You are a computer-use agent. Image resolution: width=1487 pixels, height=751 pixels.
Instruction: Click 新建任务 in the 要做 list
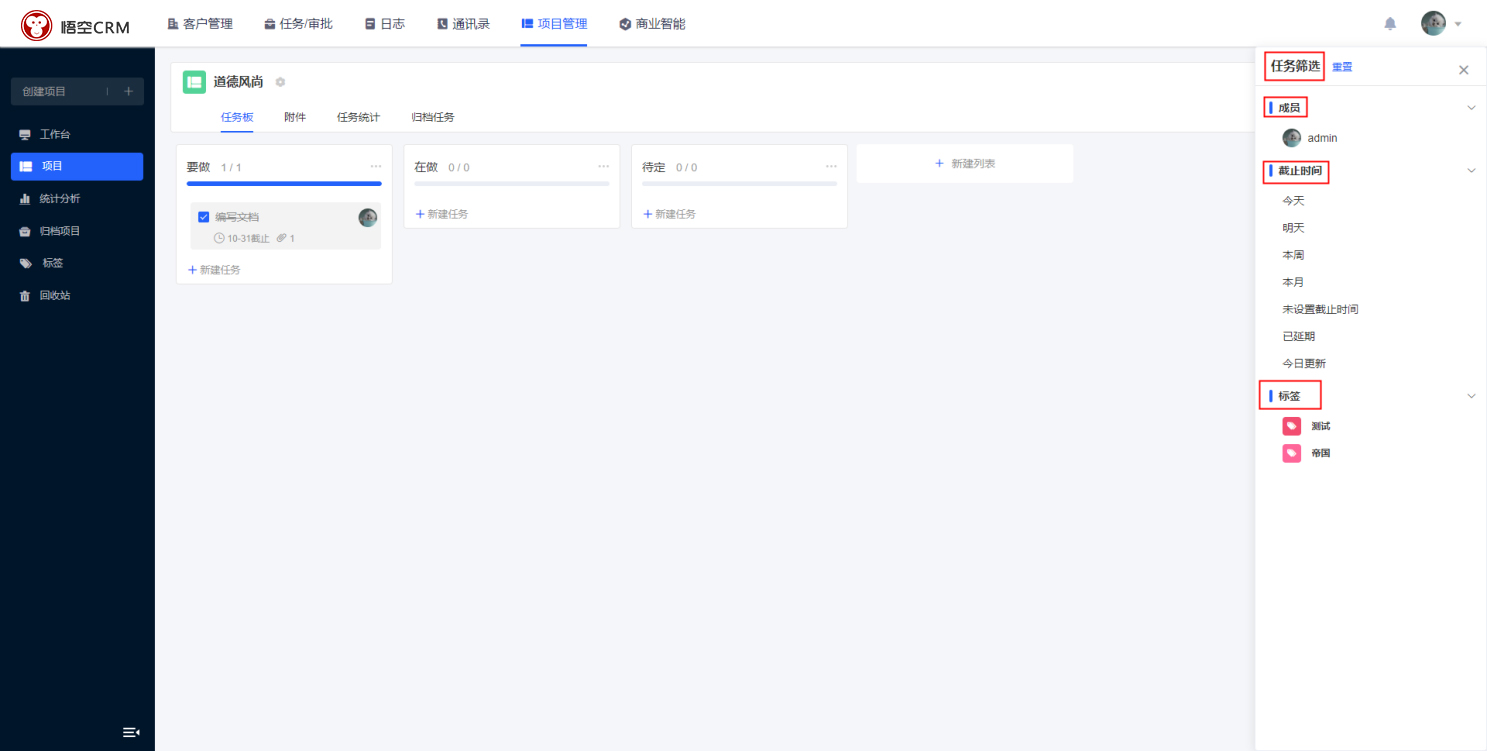[x=215, y=270]
